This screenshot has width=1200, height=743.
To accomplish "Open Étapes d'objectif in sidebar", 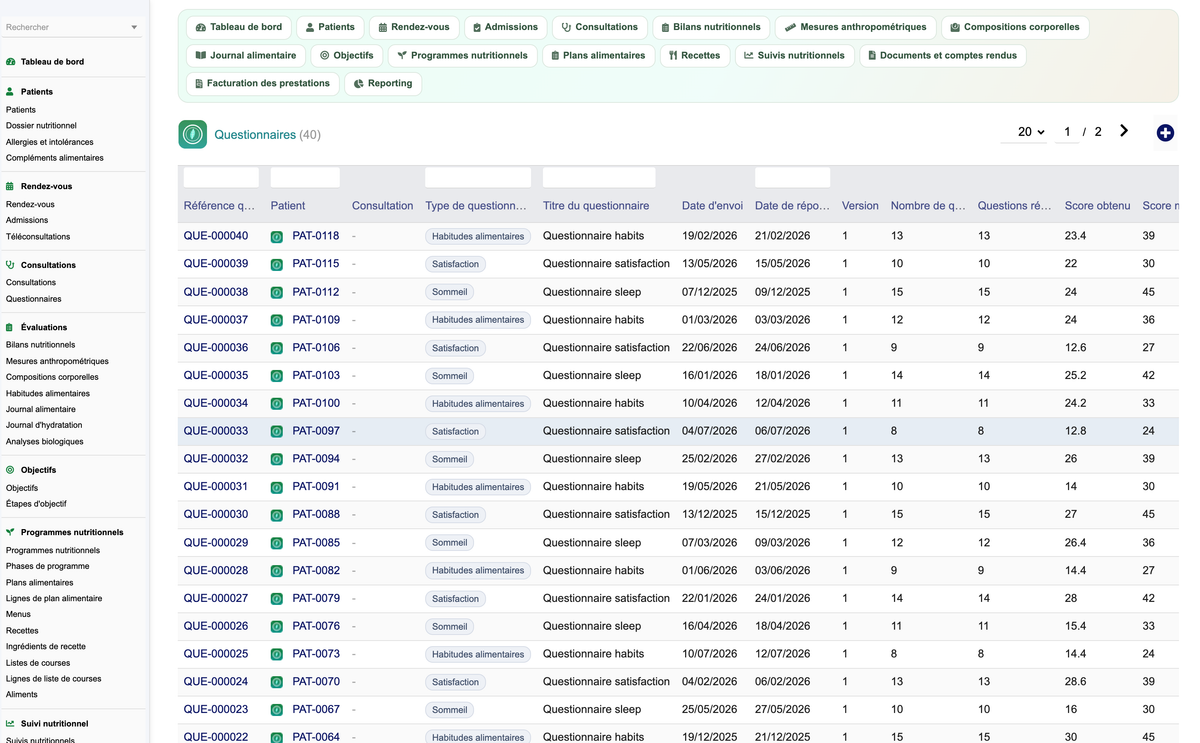I will [36, 504].
